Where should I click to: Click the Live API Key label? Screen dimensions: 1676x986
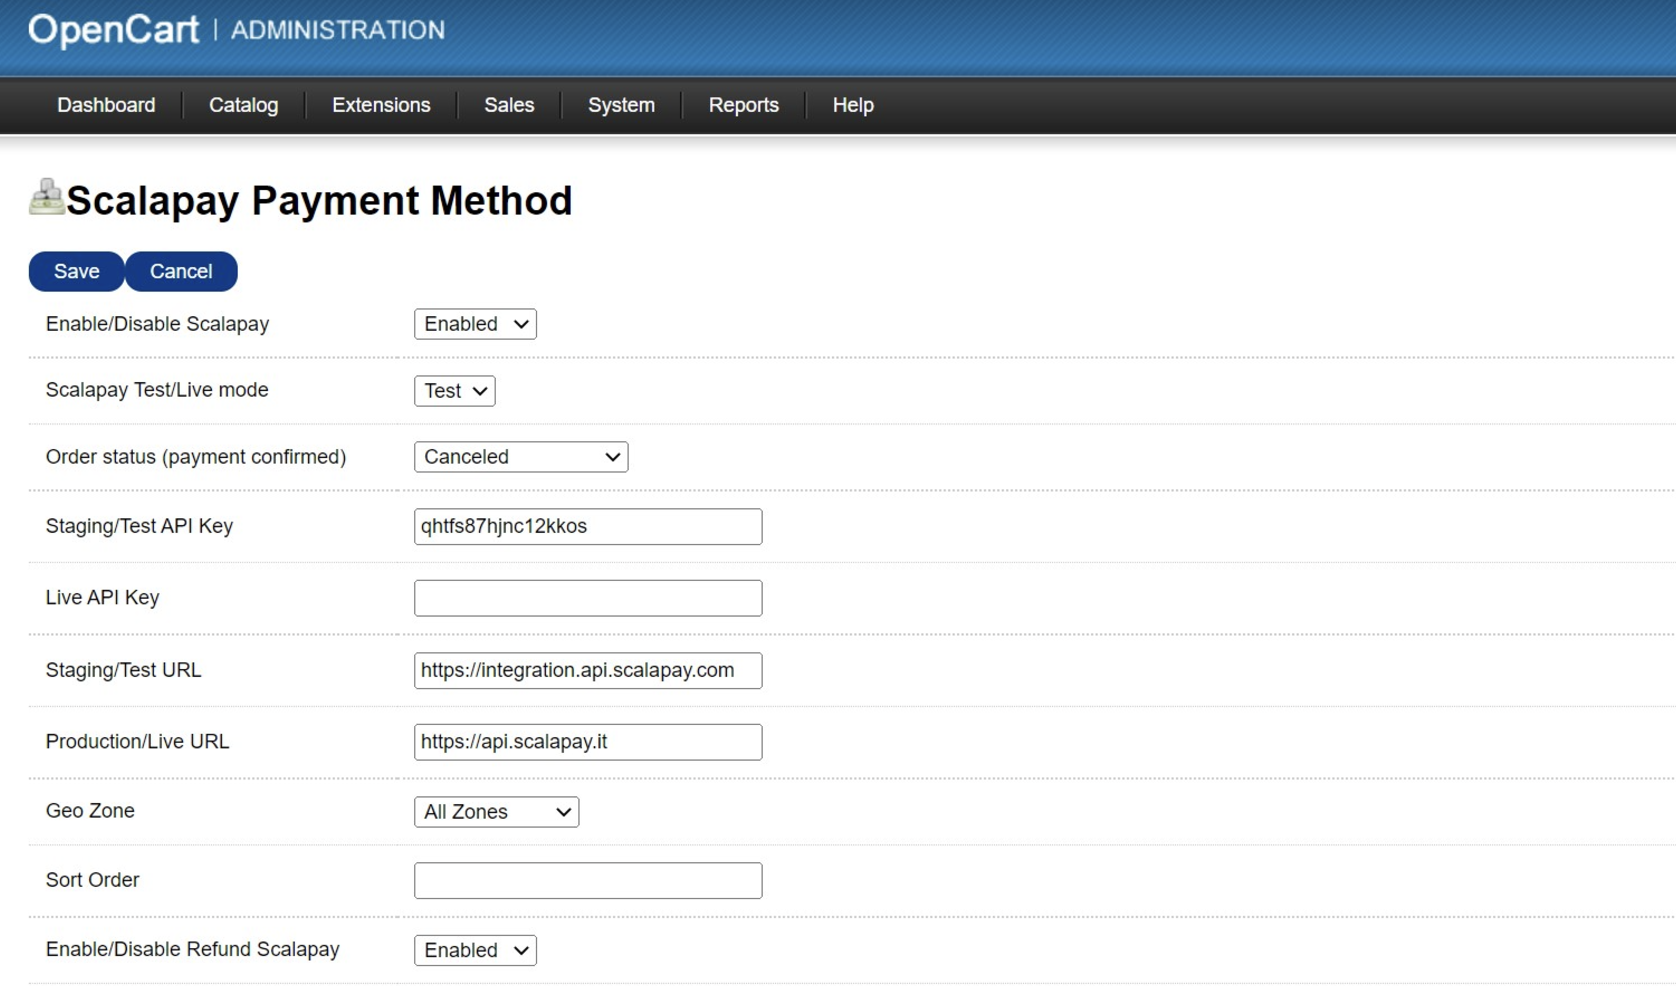click(102, 597)
